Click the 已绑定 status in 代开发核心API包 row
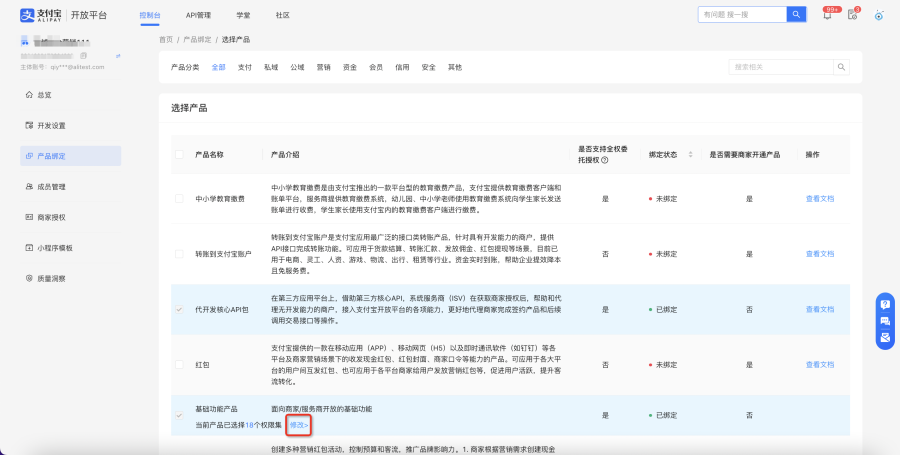Screen dimensions: 900x455 pos(663,309)
